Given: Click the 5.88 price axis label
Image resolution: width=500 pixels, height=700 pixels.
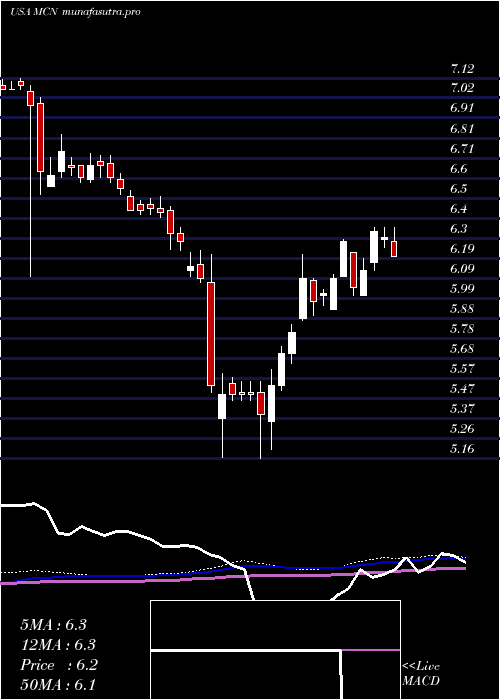Looking at the screenshot, I should (462, 309).
